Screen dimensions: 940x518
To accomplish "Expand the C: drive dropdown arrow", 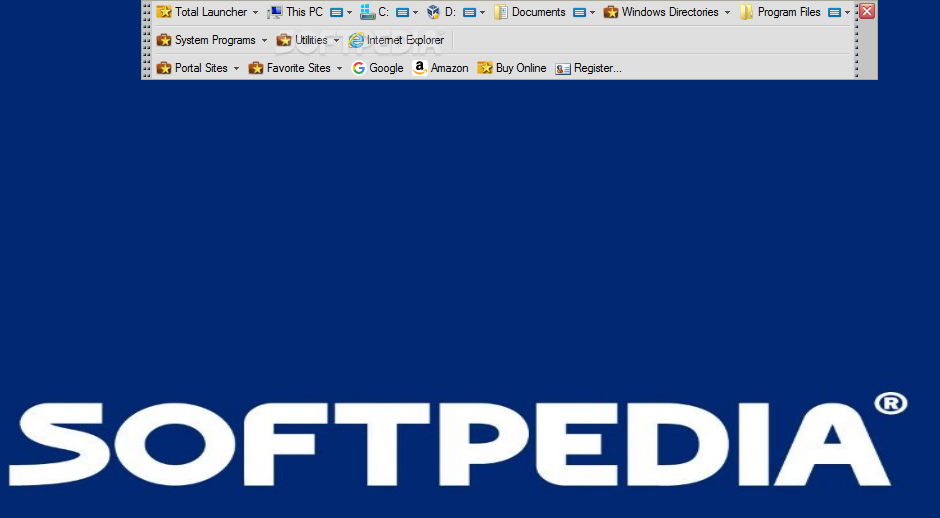I will click(415, 13).
